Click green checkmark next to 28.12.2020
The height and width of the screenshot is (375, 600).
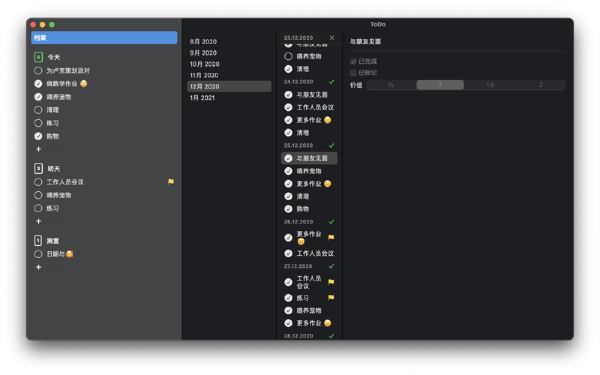(331, 336)
